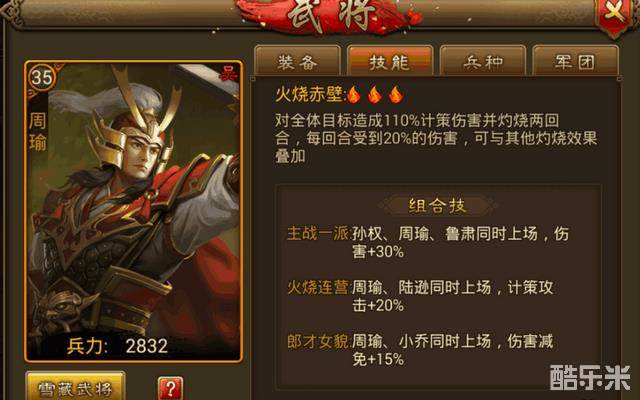Tap the 火烧赤壁 skill name
Screen dimensions: 640x400
pyautogui.click(x=309, y=95)
